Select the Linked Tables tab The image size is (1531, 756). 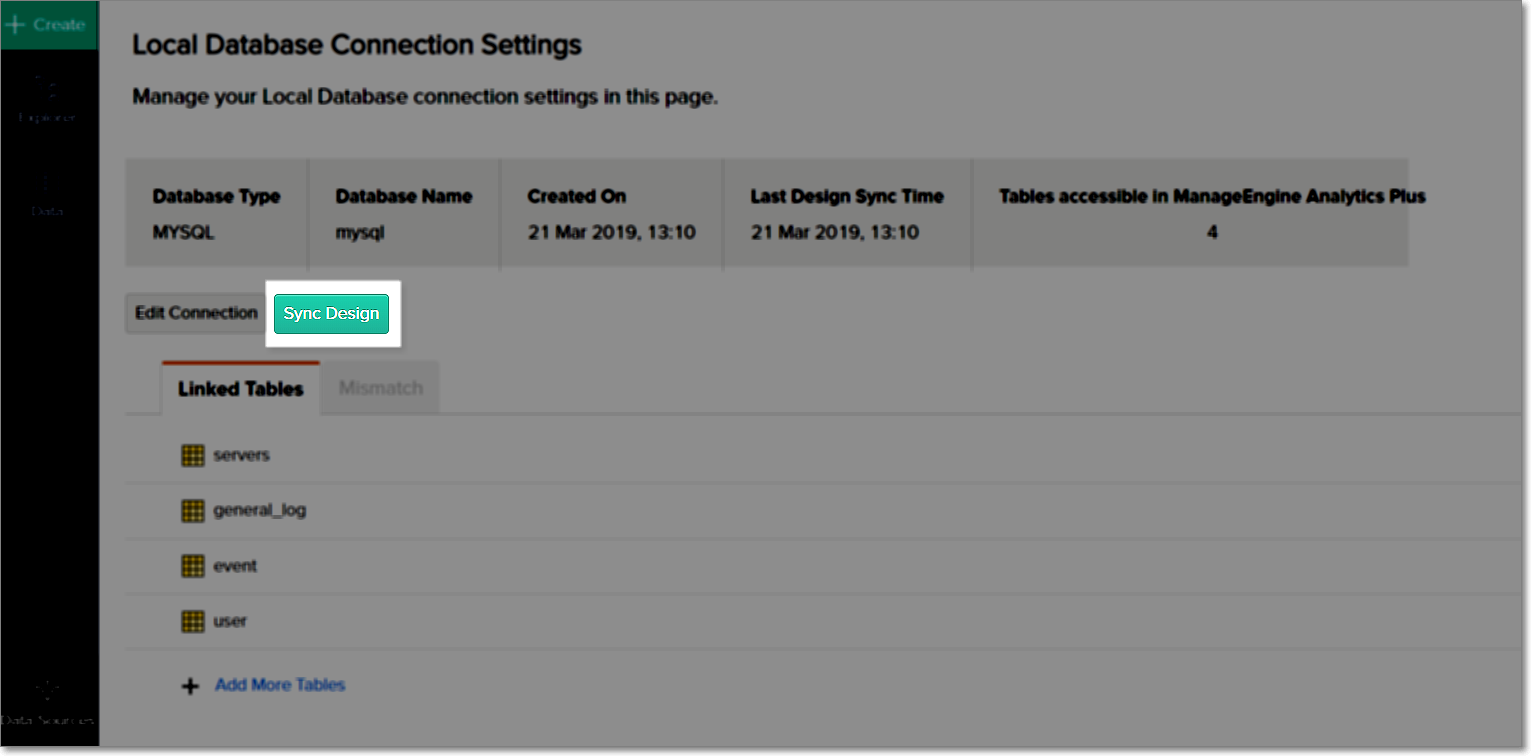point(240,389)
